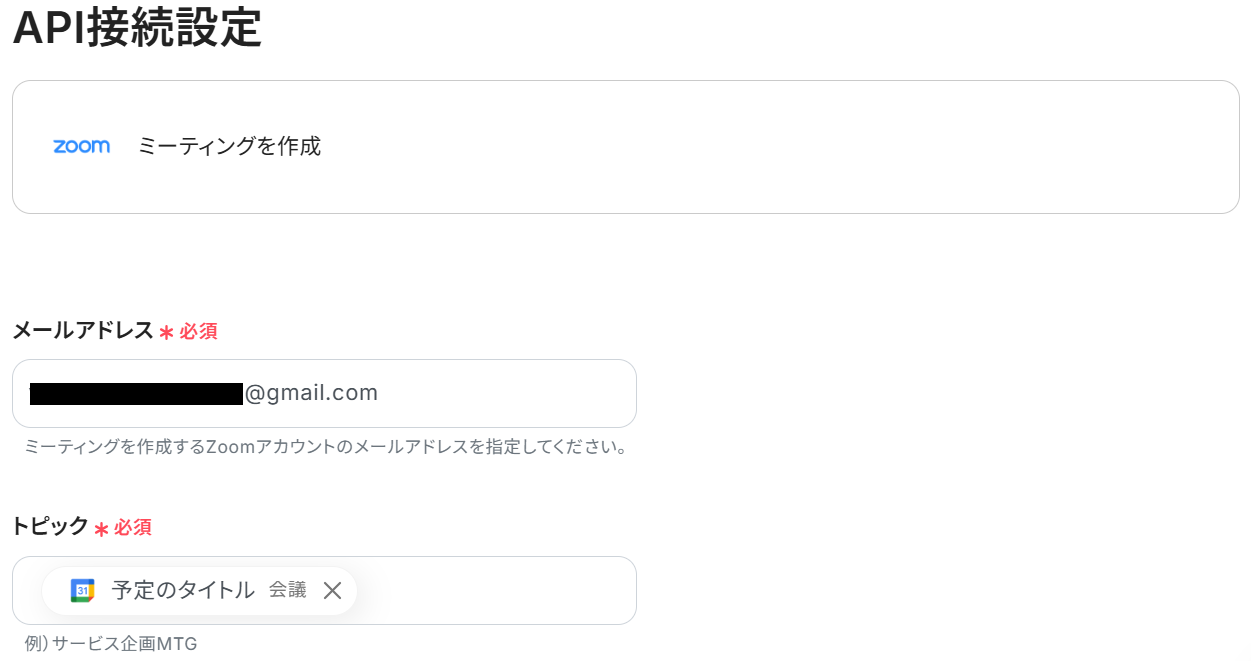Click the blank area of the Zoom action card

tap(780, 147)
